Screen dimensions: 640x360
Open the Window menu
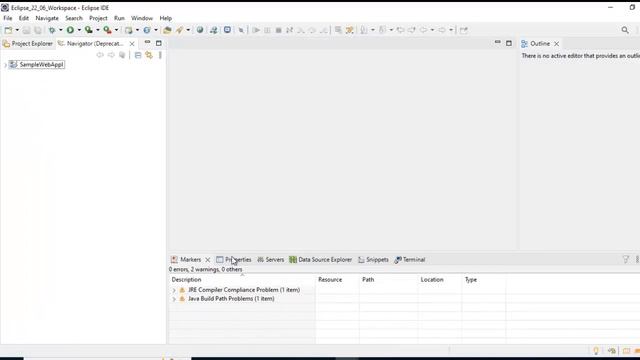(x=142, y=18)
